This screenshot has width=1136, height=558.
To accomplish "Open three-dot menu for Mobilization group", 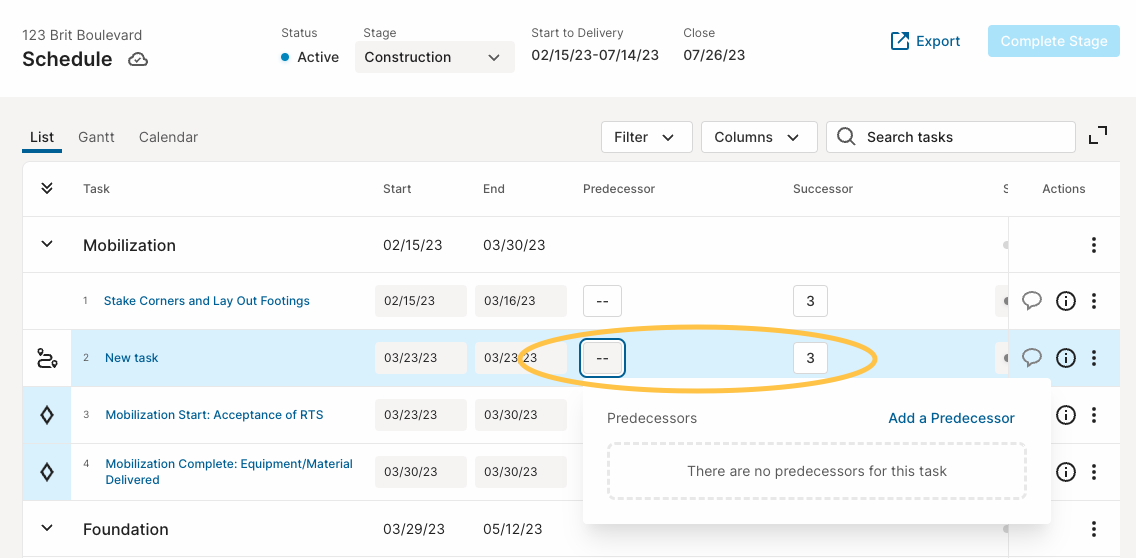I will [x=1094, y=245].
